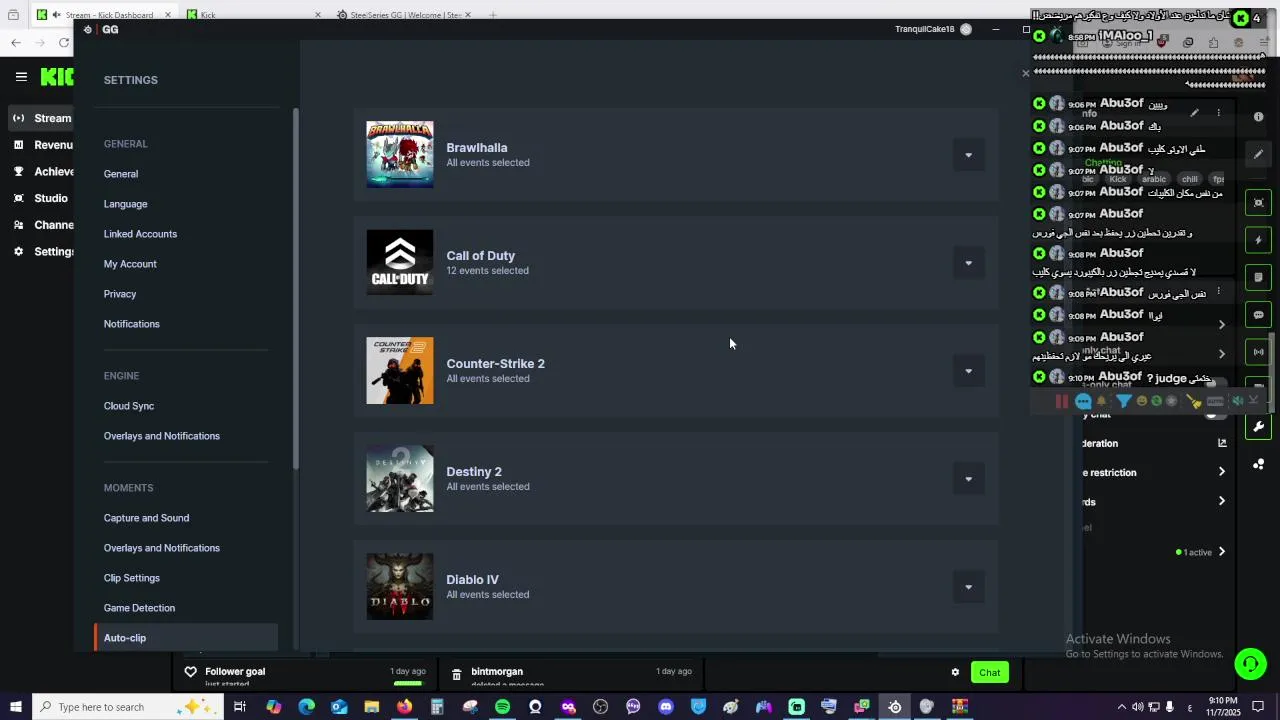Click the wrench tool icon in right rail

(1258, 427)
